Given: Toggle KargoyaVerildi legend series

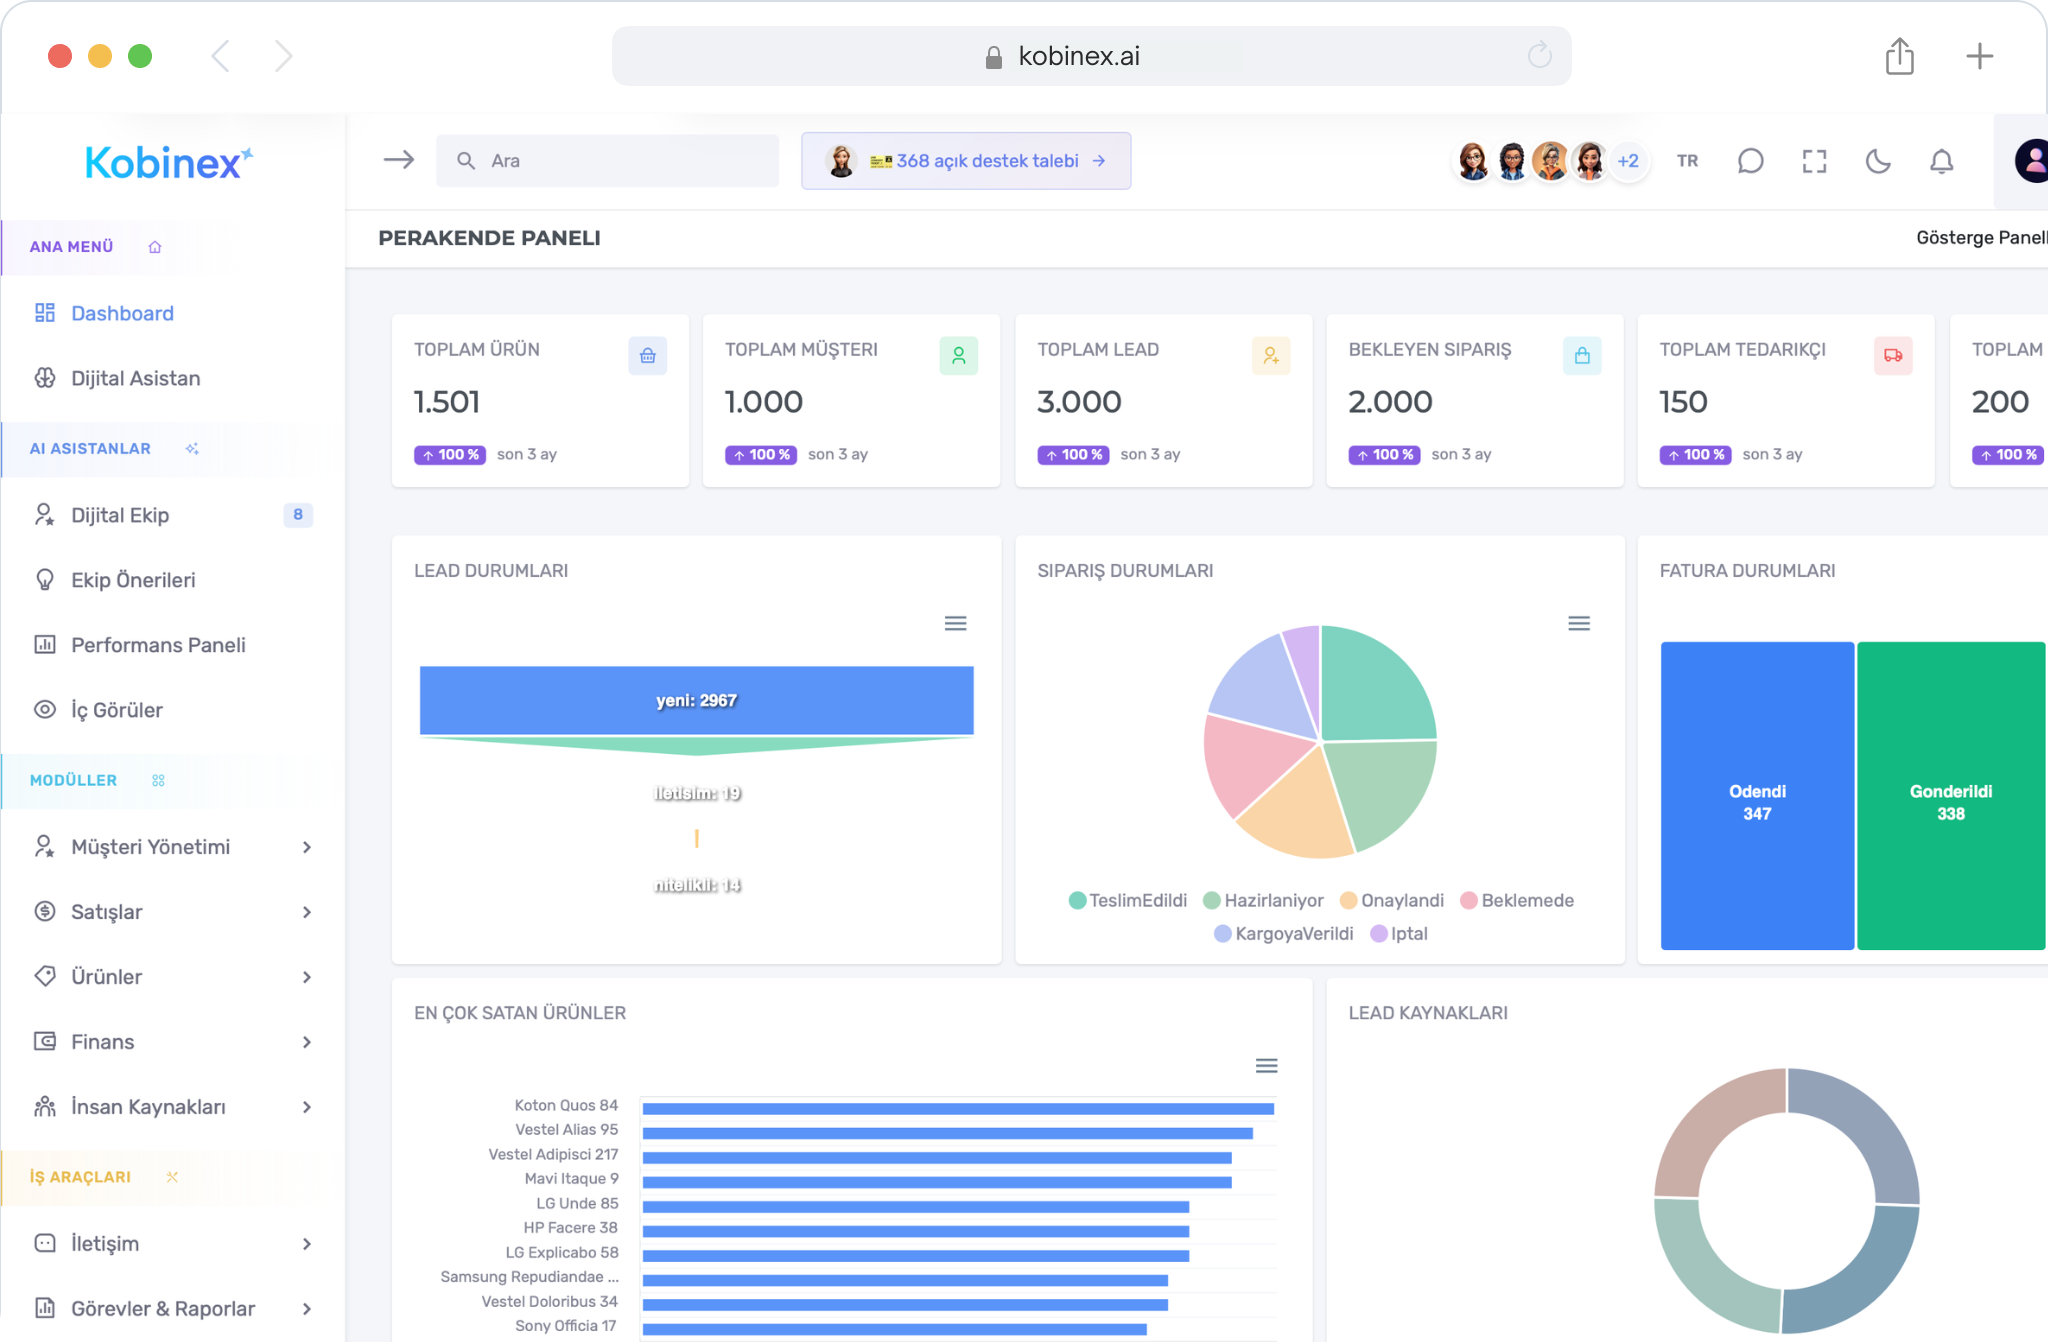Looking at the screenshot, I should click(x=1283, y=934).
